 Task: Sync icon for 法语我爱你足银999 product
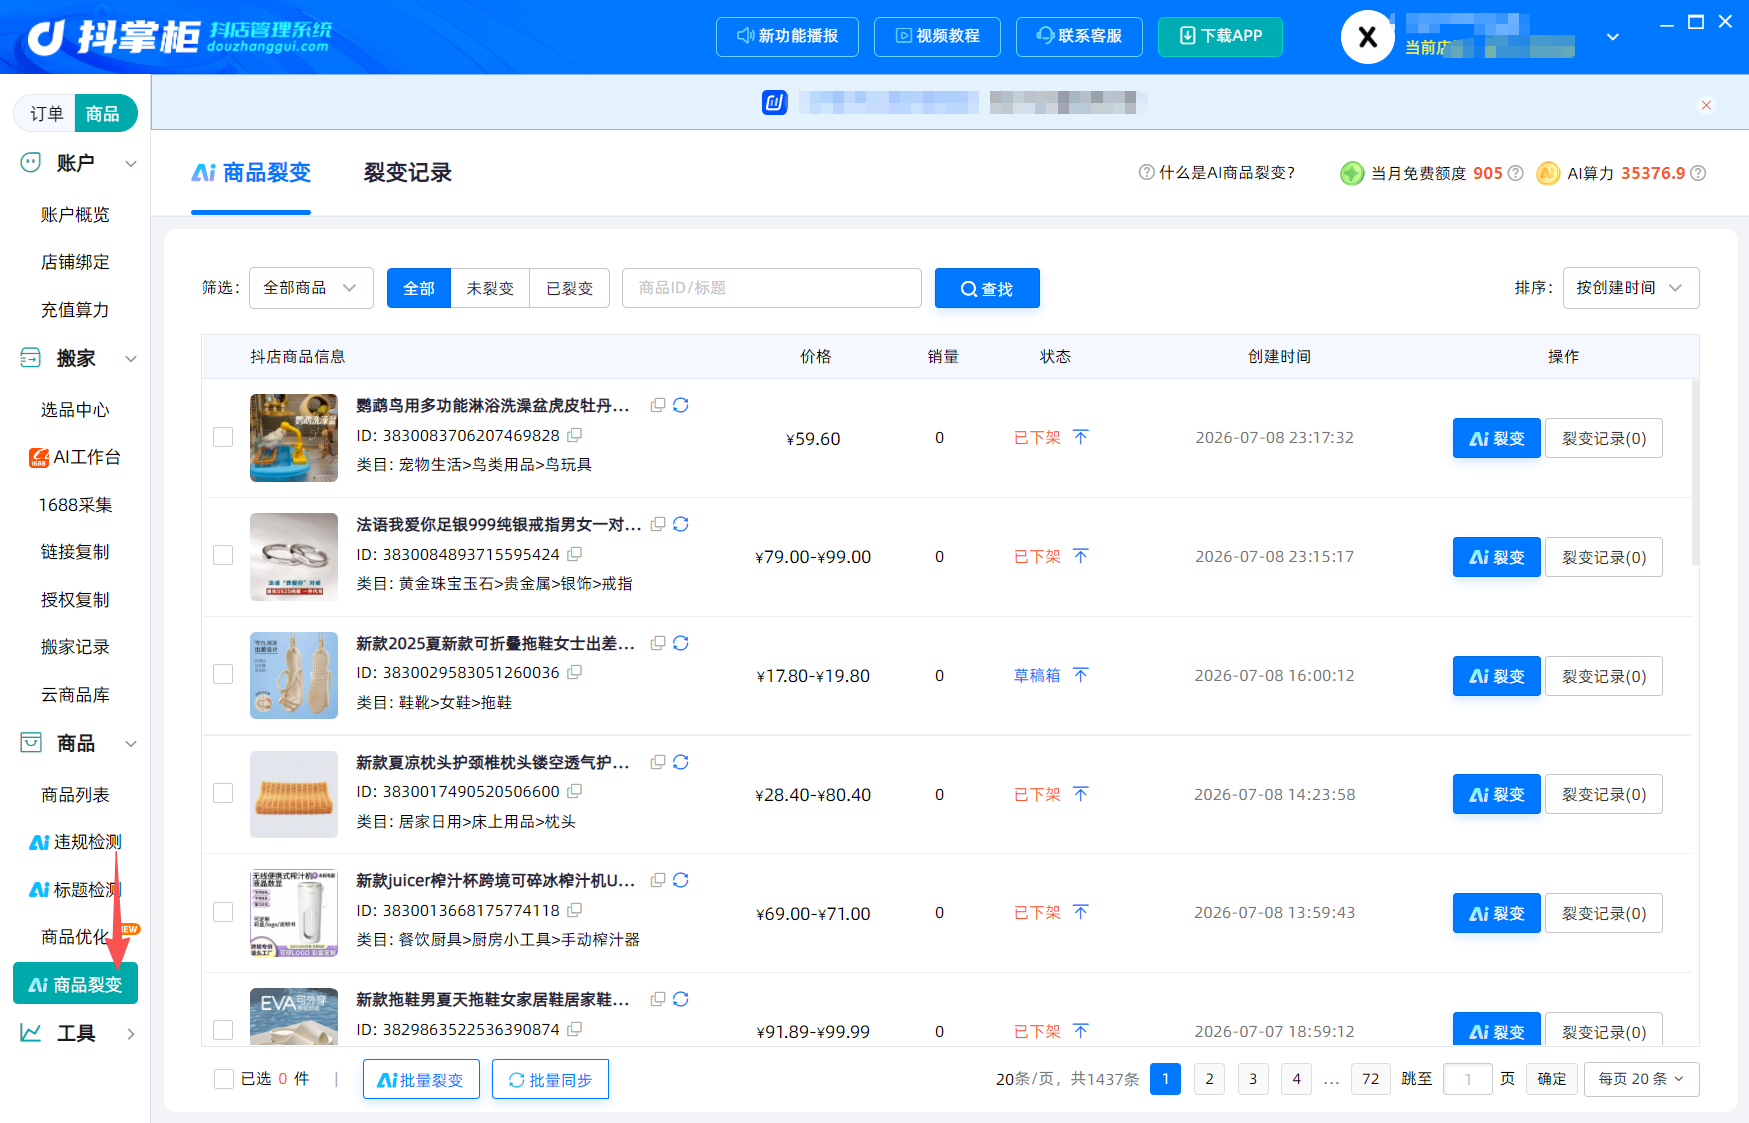coord(681,524)
